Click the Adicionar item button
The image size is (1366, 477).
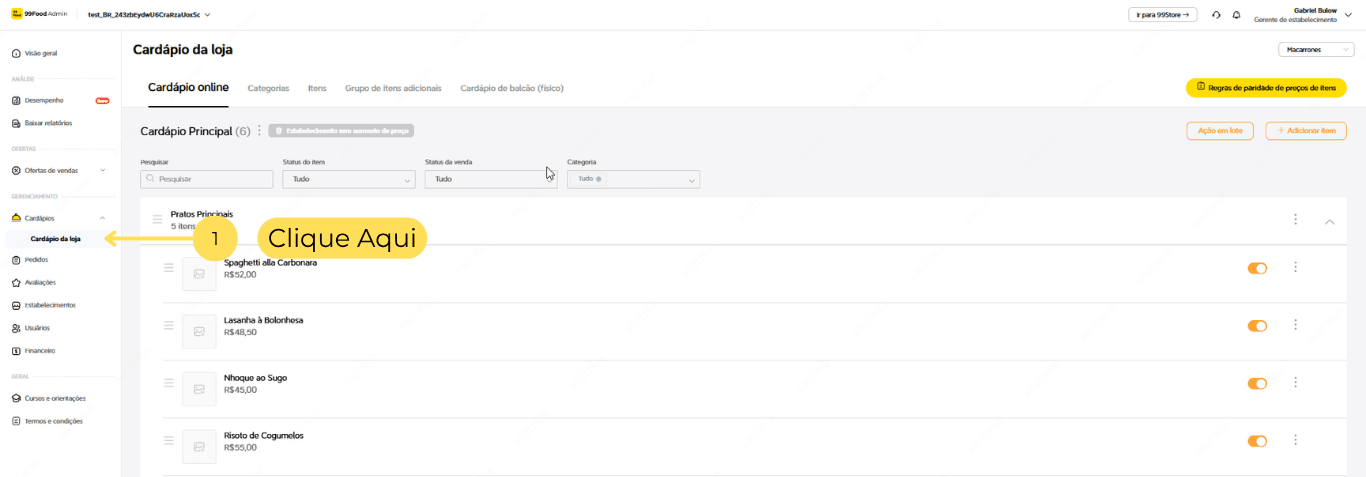(1305, 131)
